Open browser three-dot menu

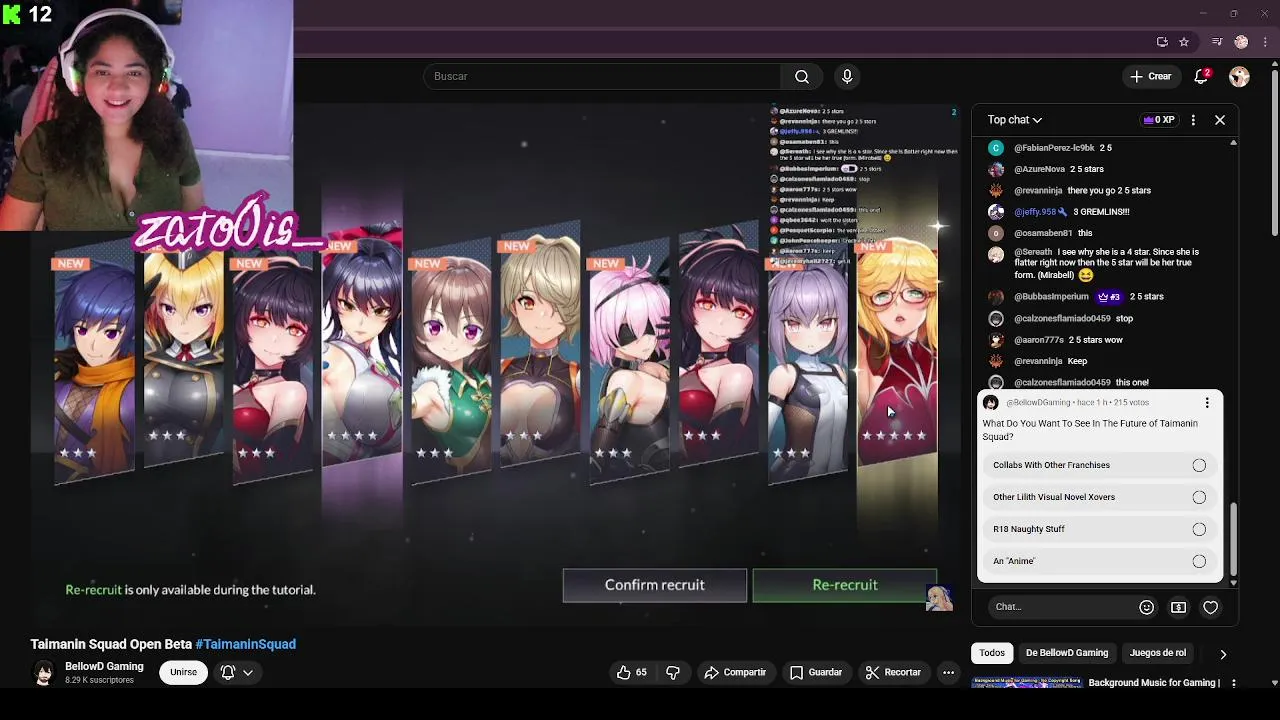coord(1265,42)
